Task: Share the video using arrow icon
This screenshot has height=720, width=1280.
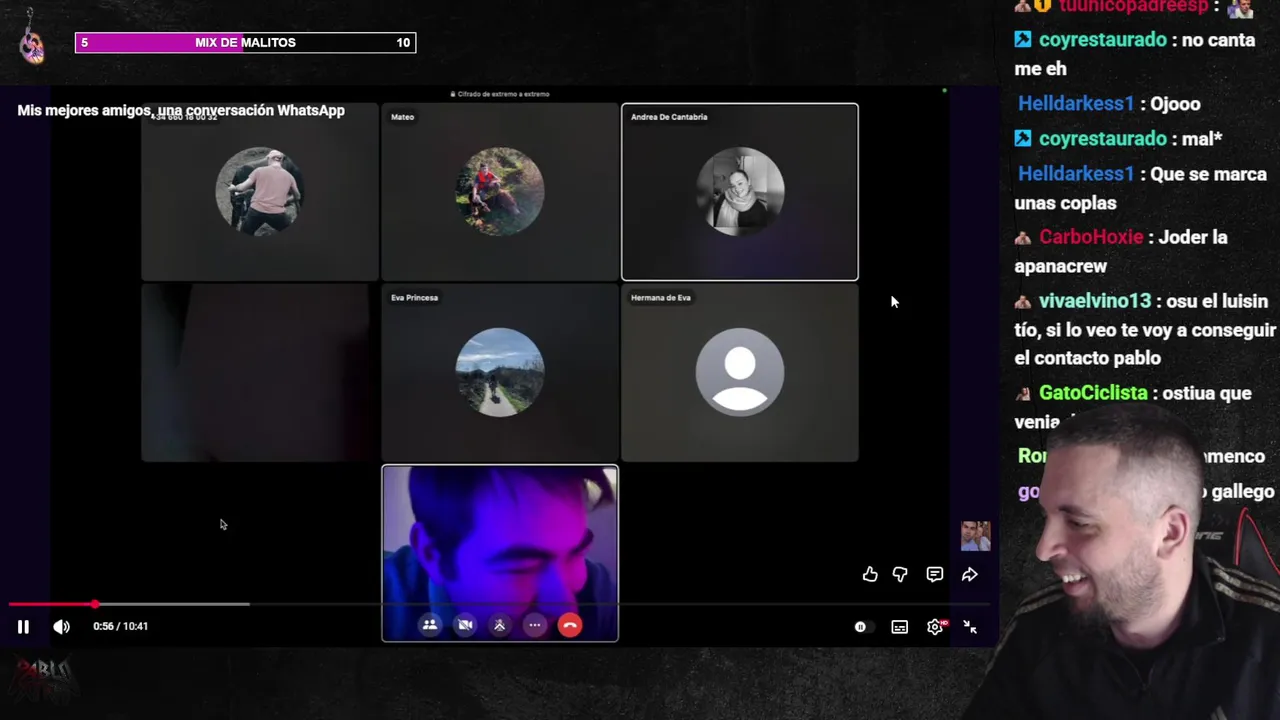Action: point(970,574)
